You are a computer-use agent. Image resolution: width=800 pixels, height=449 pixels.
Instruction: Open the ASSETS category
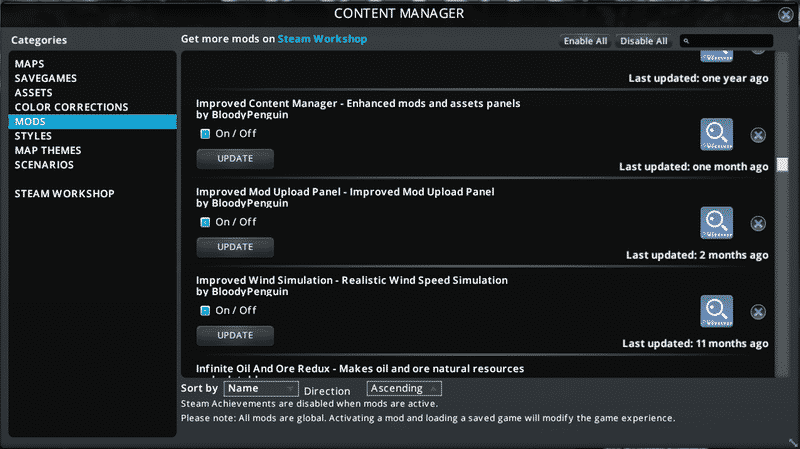click(x=34, y=93)
